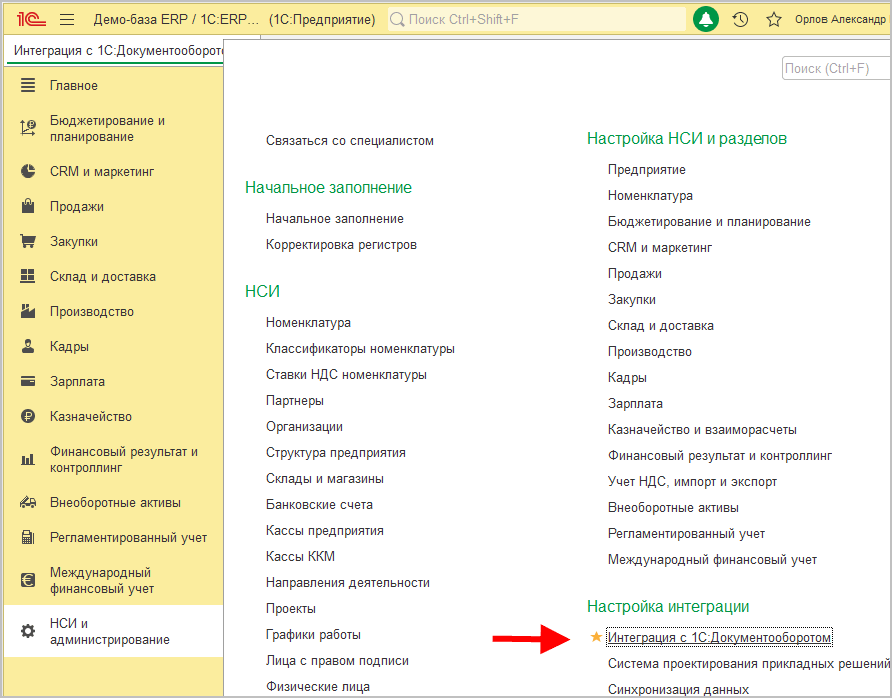Open Лица с правом подписи link
The width and height of the screenshot is (892, 698).
point(337,660)
